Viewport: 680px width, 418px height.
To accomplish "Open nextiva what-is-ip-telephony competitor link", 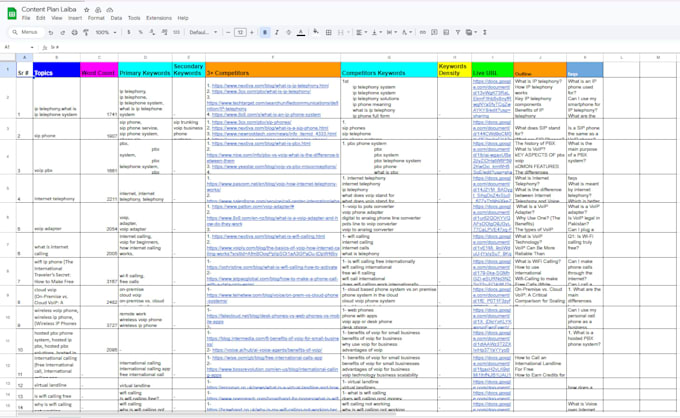I will click(x=270, y=86).
